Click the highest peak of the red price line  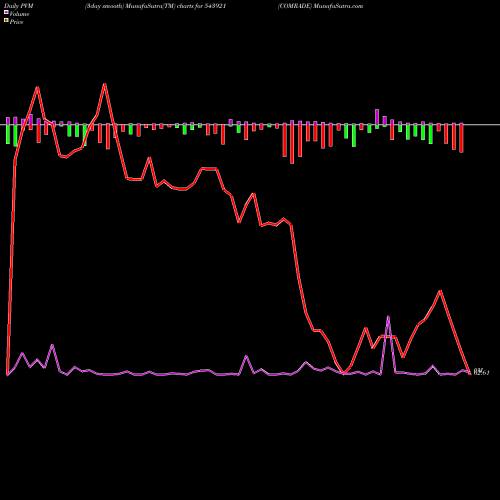pos(105,84)
